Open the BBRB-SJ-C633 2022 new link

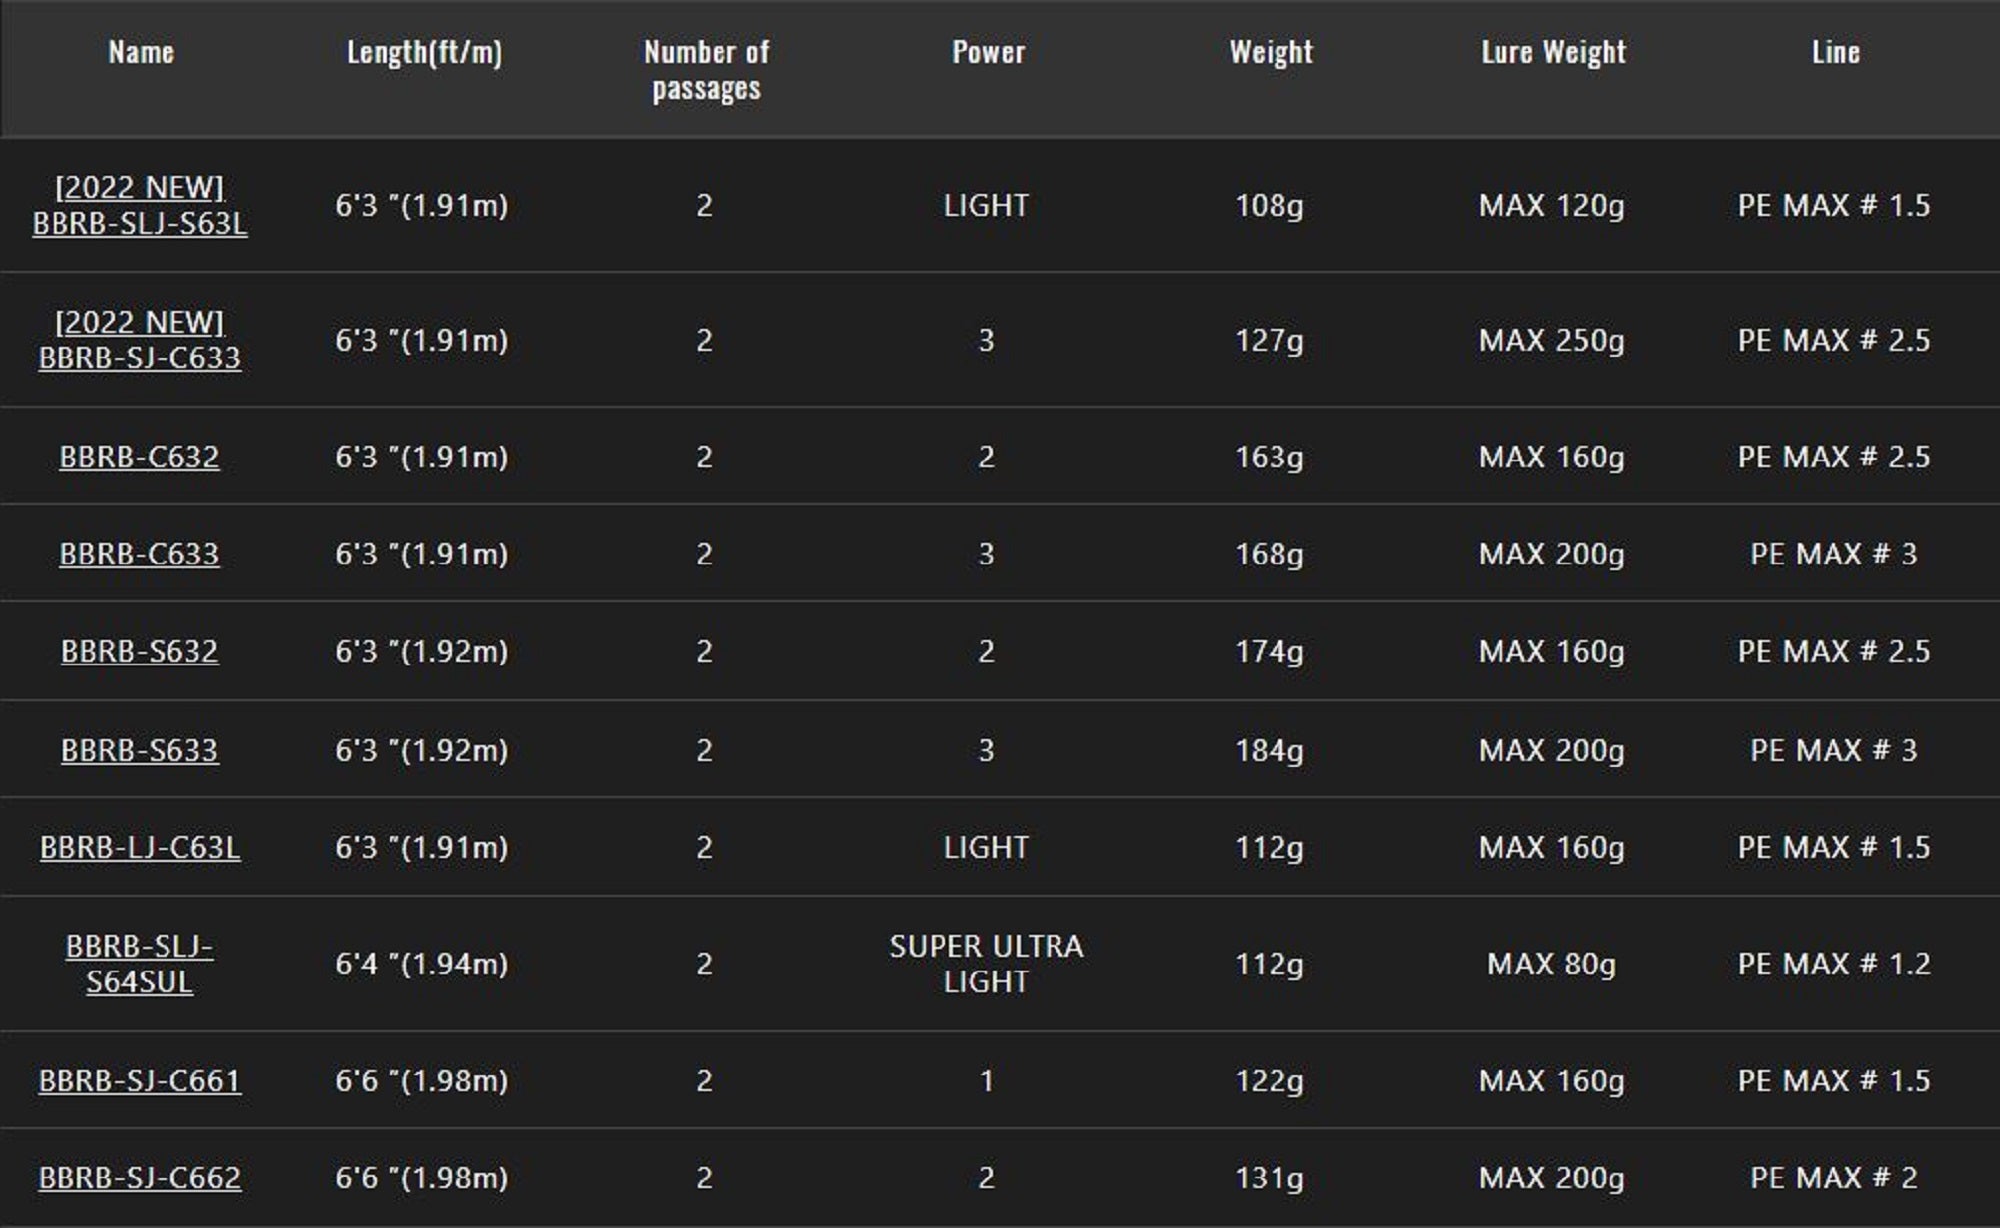click(x=140, y=357)
